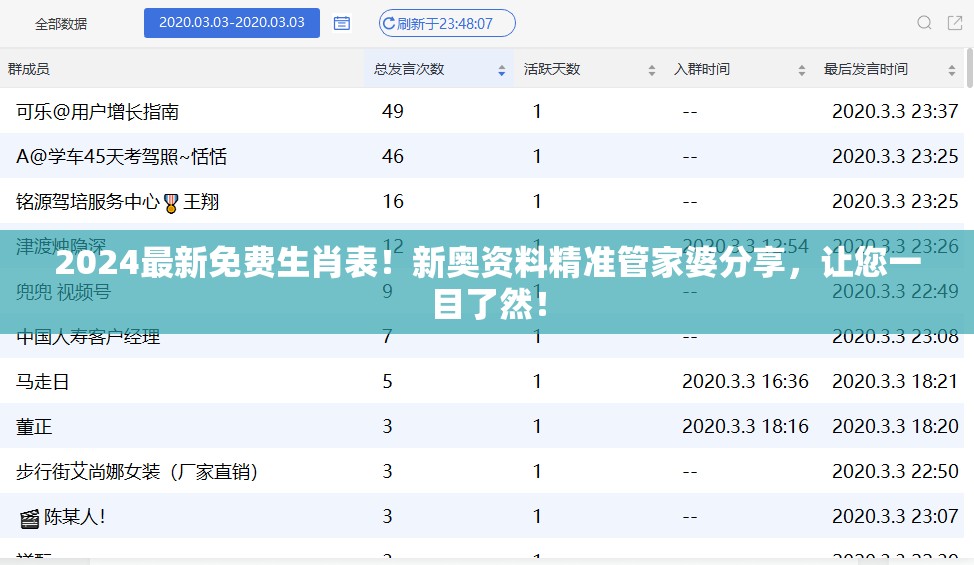Click the clapperboard icon beside 陈某人

click(29, 518)
